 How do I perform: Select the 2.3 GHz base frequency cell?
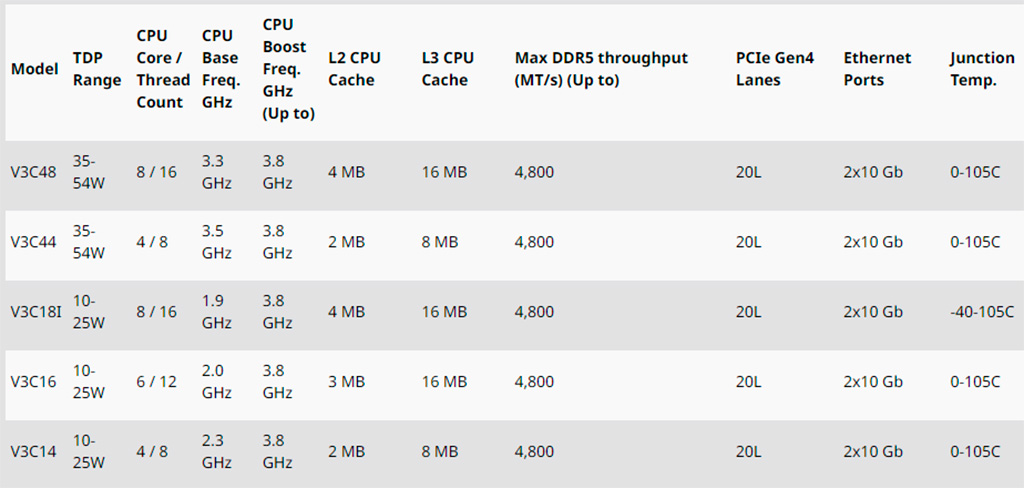pos(217,452)
